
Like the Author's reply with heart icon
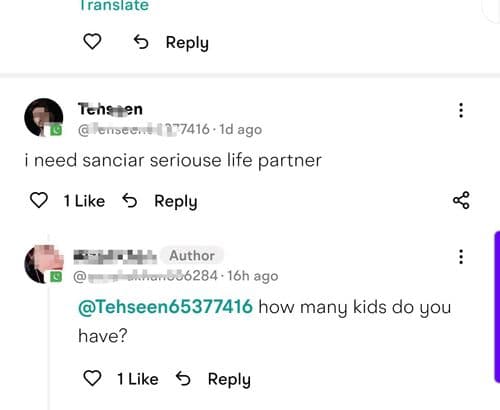92,378
